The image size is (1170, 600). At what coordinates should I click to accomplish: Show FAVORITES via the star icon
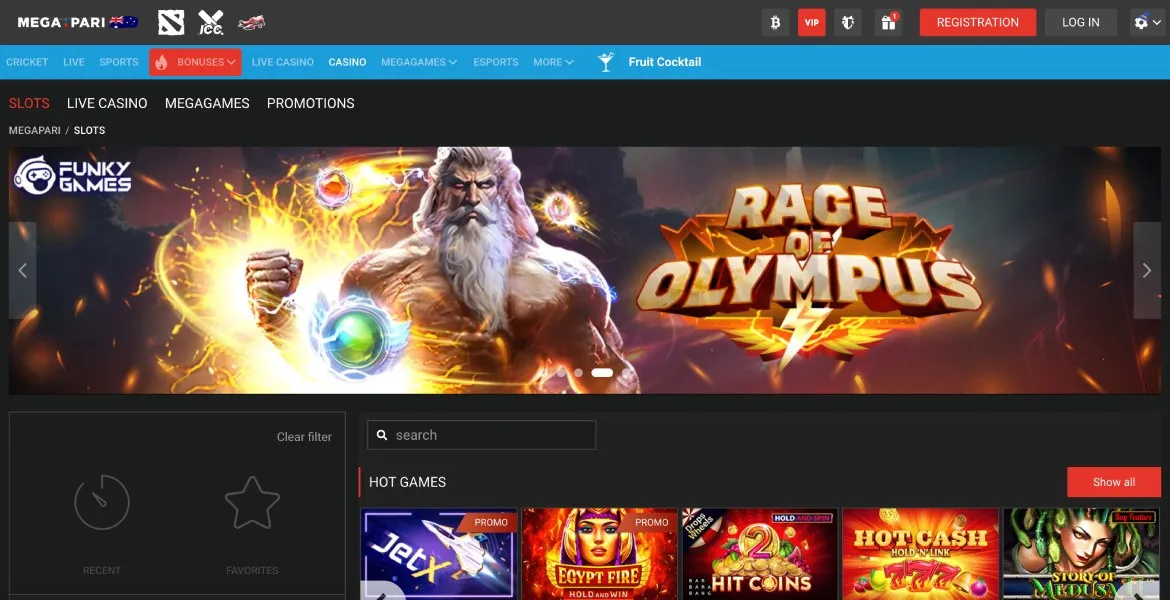tap(252, 503)
